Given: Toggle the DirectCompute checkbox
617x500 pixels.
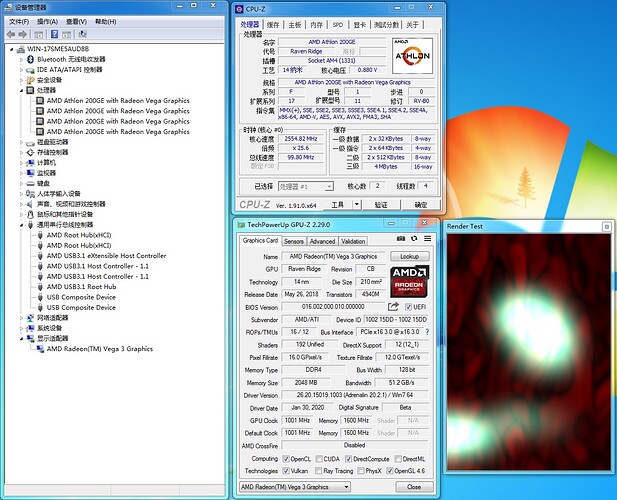Looking at the screenshot, I should [x=349, y=459].
